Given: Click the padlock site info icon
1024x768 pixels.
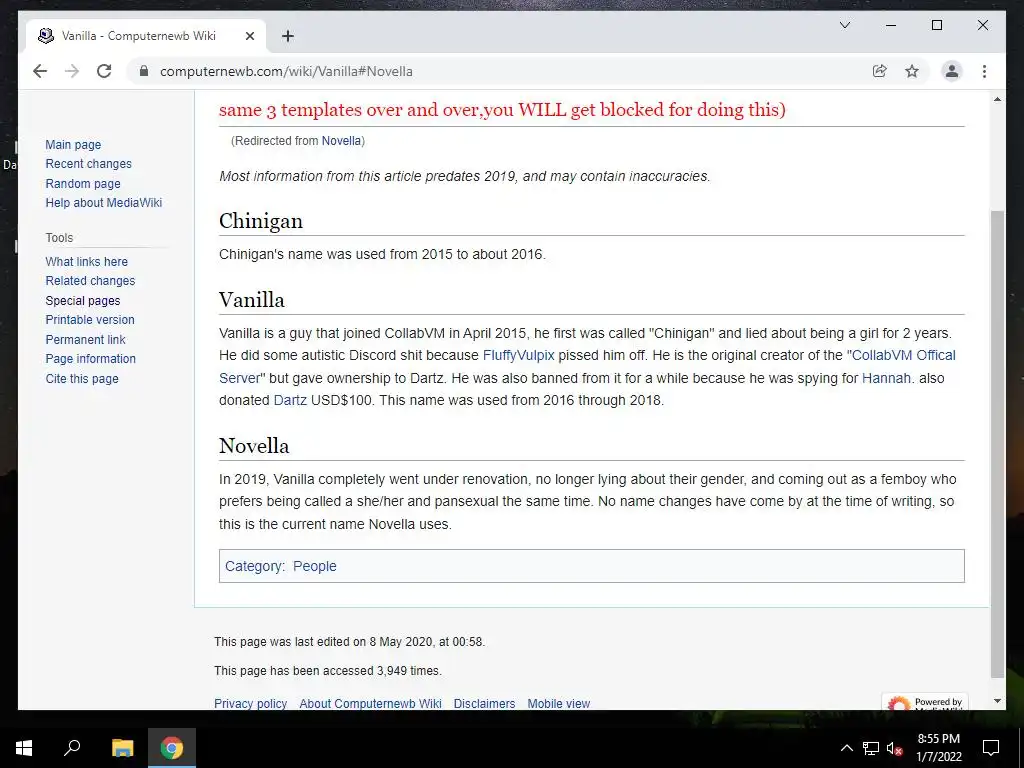Looking at the screenshot, I should pos(144,71).
